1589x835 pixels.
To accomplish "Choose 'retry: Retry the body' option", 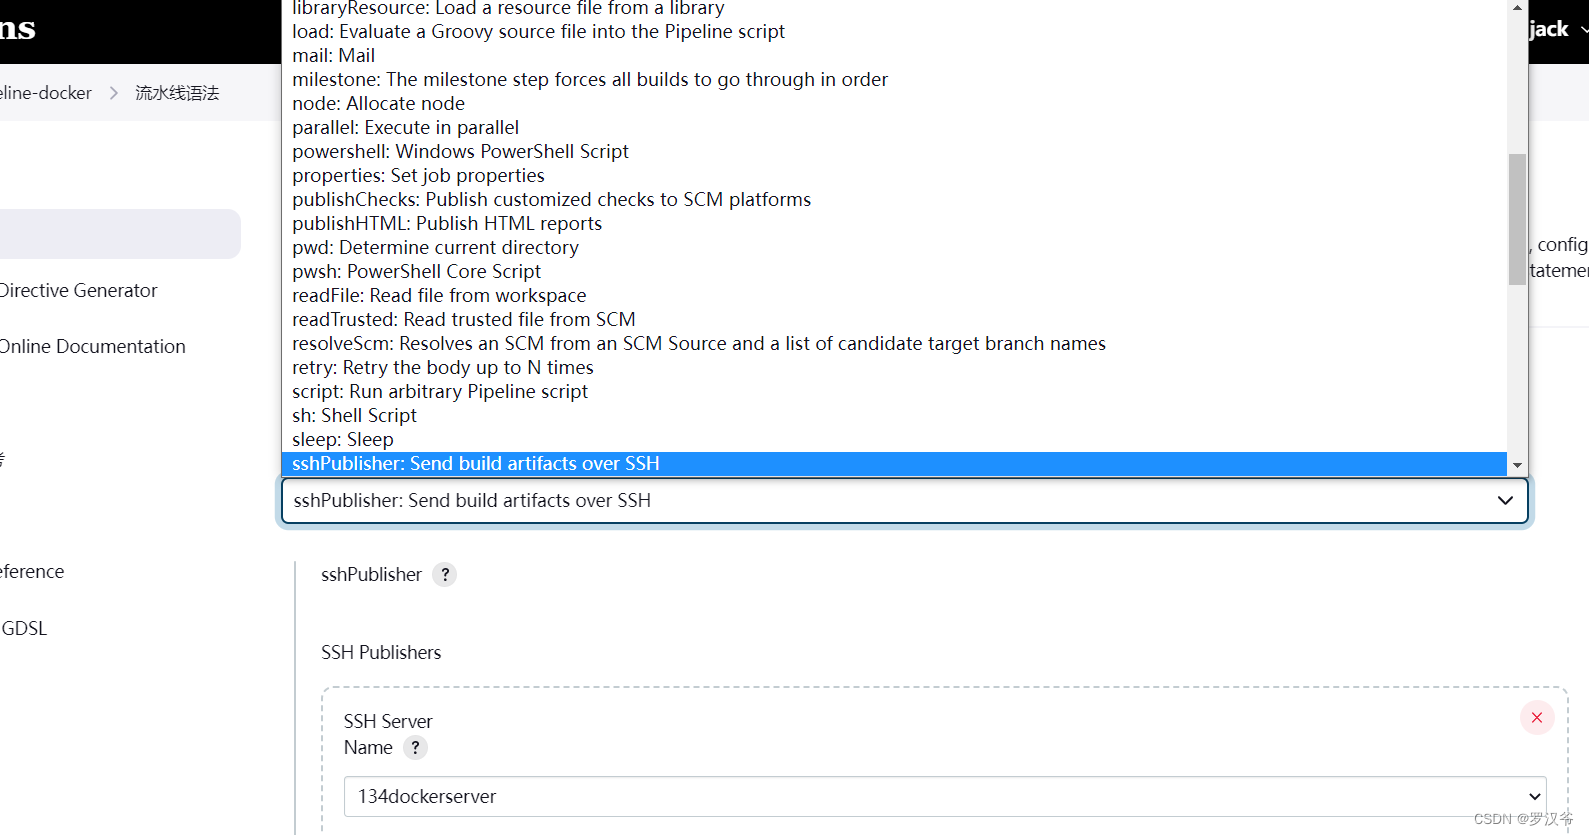I will (x=894, y=368).
